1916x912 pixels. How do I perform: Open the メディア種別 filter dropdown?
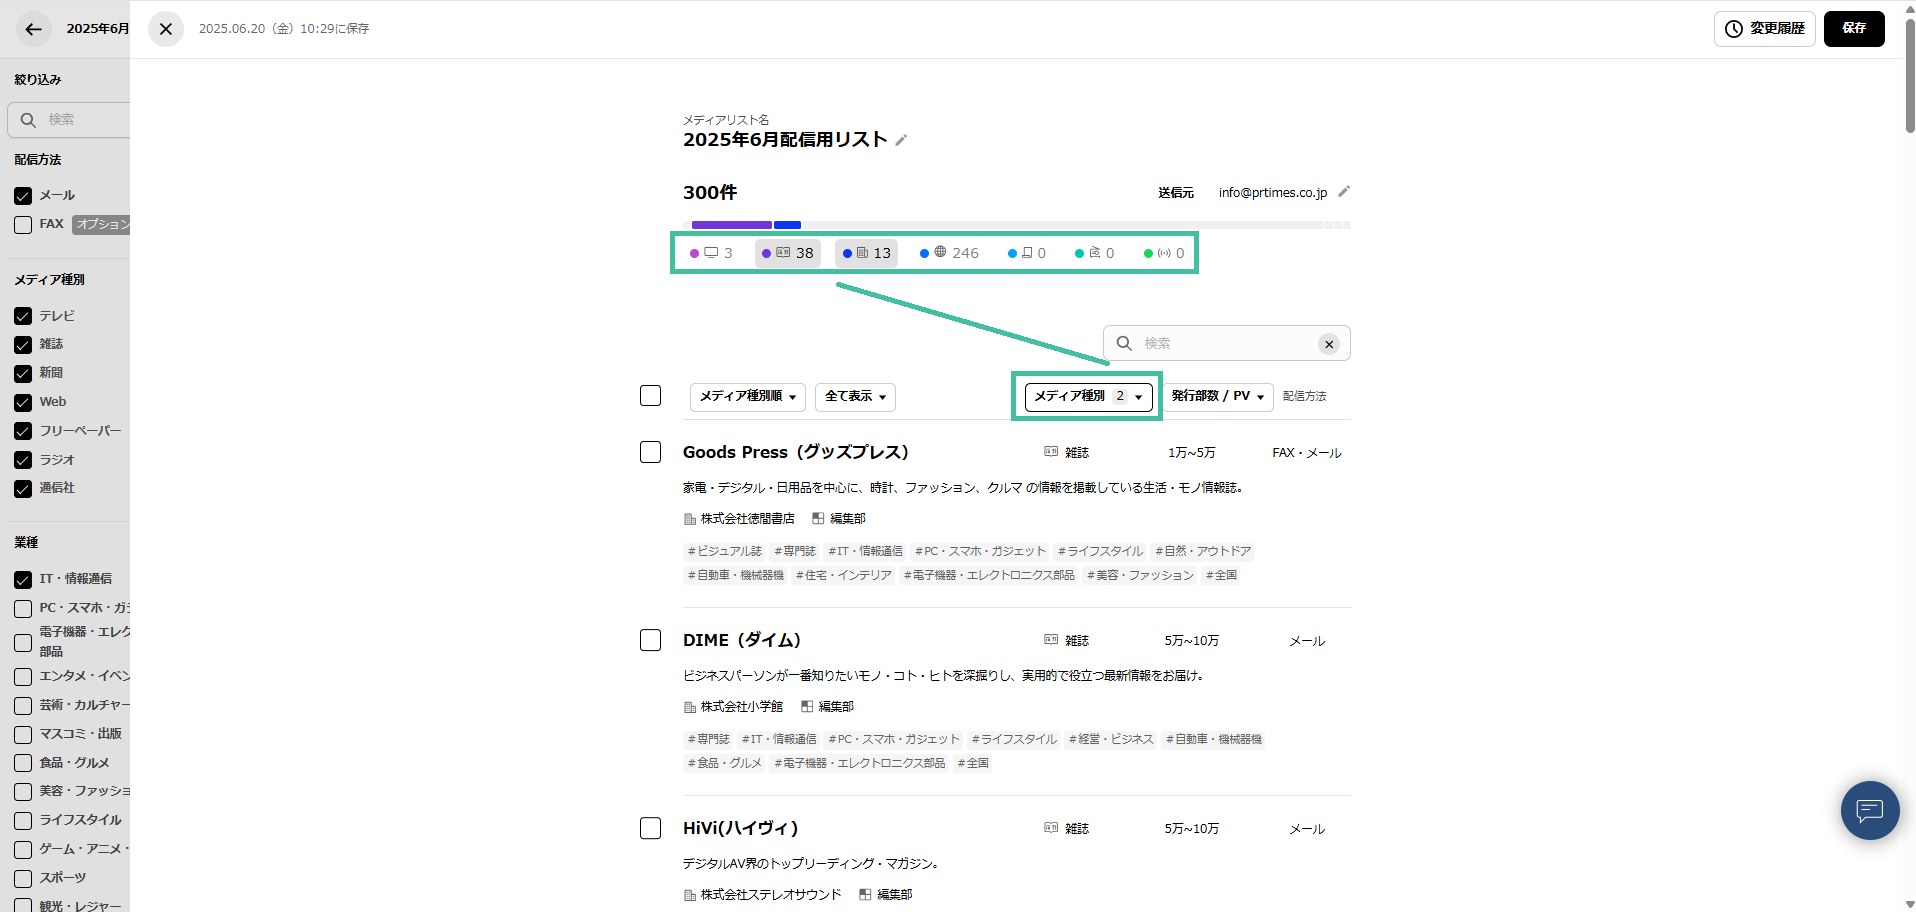1088,397
